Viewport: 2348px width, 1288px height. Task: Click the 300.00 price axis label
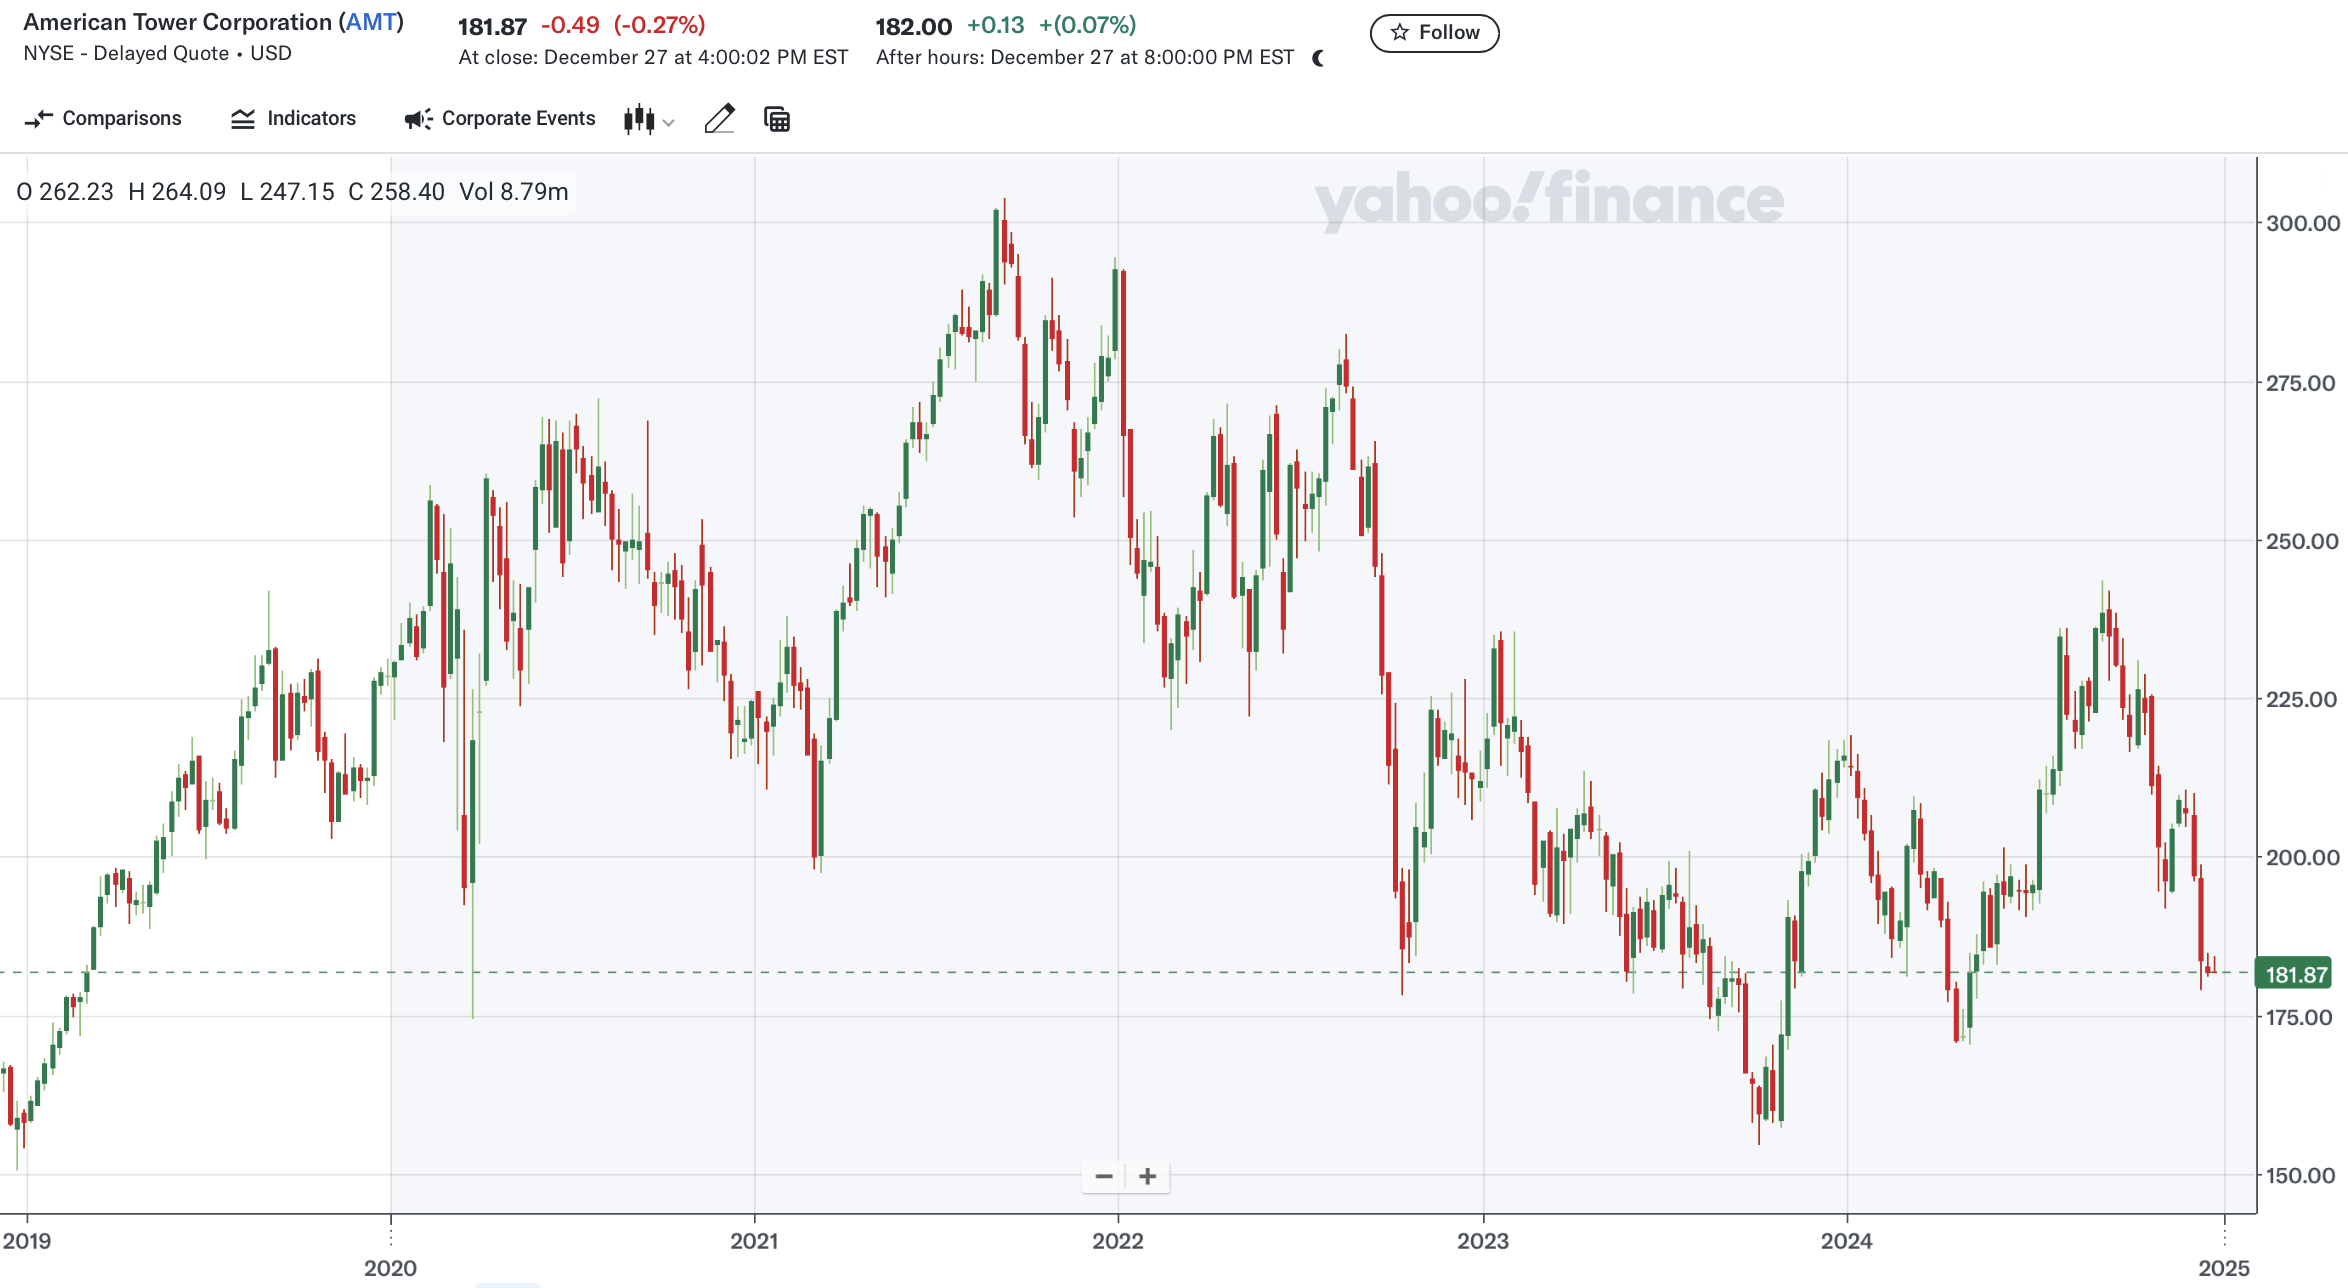tap(2302, 223)
